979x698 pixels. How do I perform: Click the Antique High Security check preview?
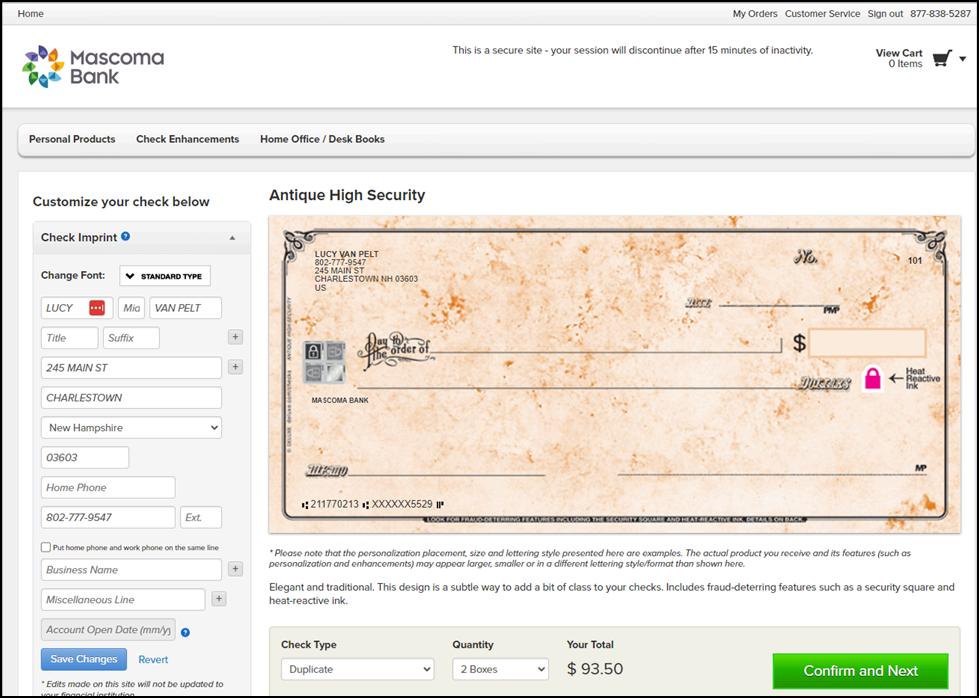point(614,375)
